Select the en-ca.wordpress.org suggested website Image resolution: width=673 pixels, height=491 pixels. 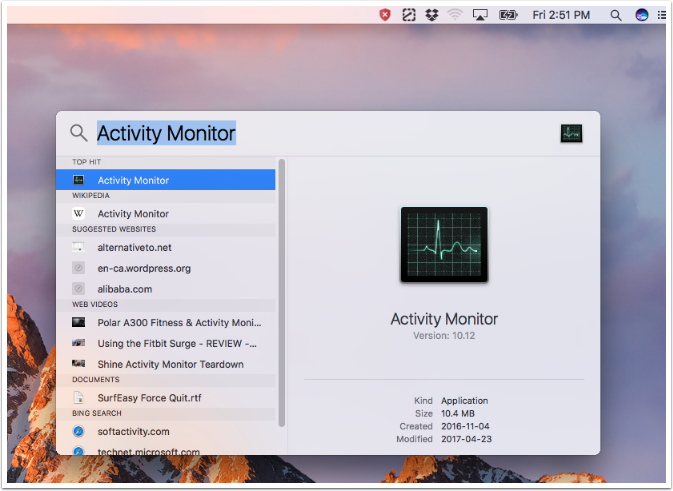click(x=166, y=268)
